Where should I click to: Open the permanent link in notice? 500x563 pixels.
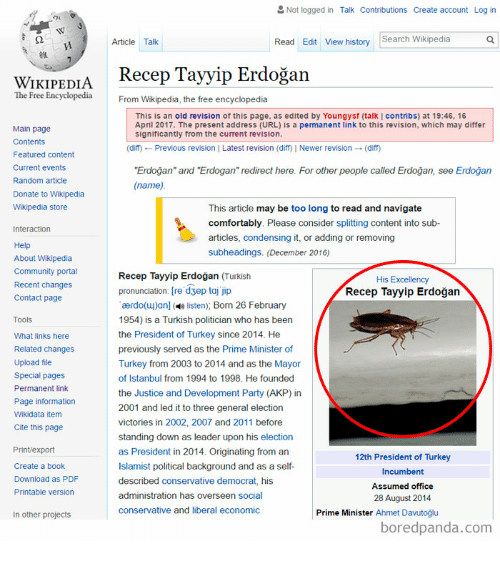pyautogui.click(x=328, y=125)
